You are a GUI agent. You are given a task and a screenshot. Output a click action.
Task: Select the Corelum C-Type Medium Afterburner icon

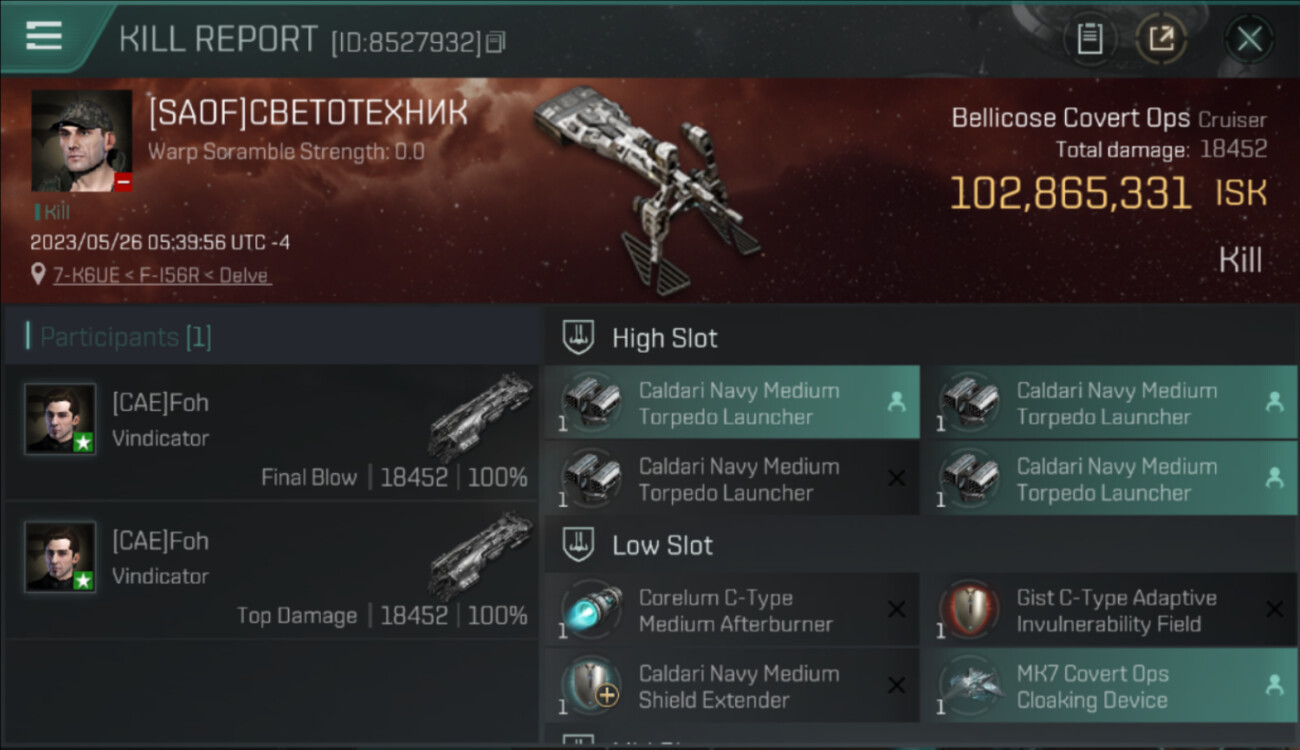[590, 609]
